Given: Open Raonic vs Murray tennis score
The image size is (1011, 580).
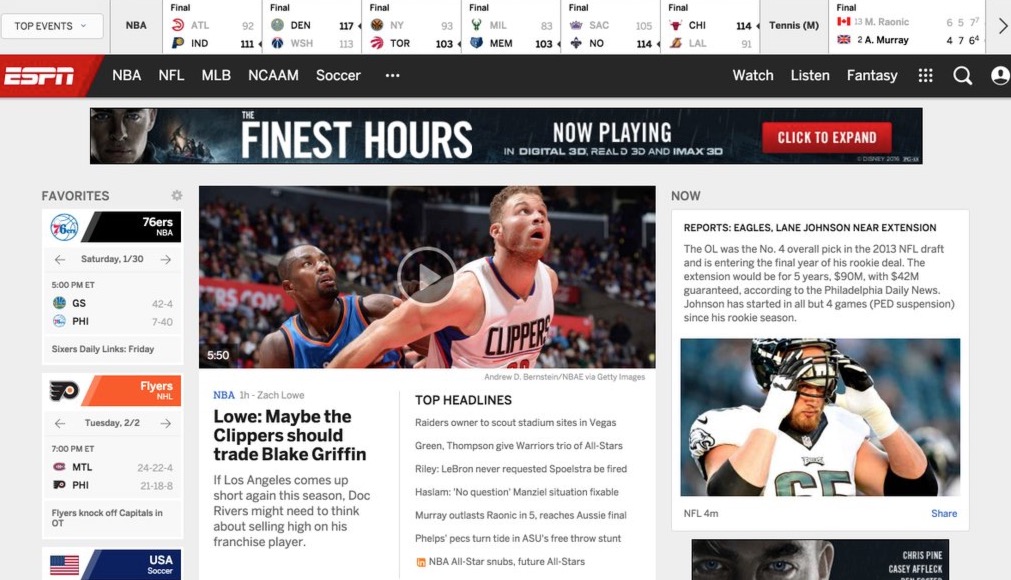Looking at the screenshot, I should pos(907,27).
